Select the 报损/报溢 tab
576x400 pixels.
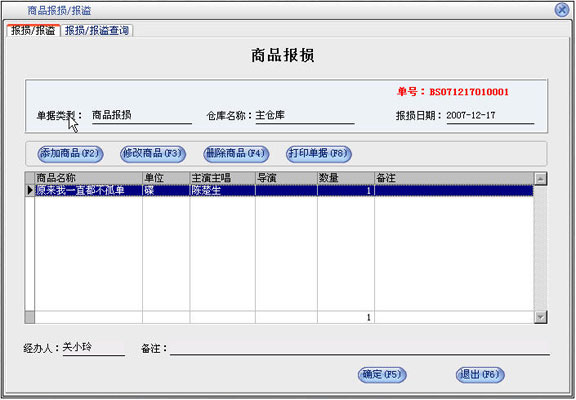tap(33, 30)
